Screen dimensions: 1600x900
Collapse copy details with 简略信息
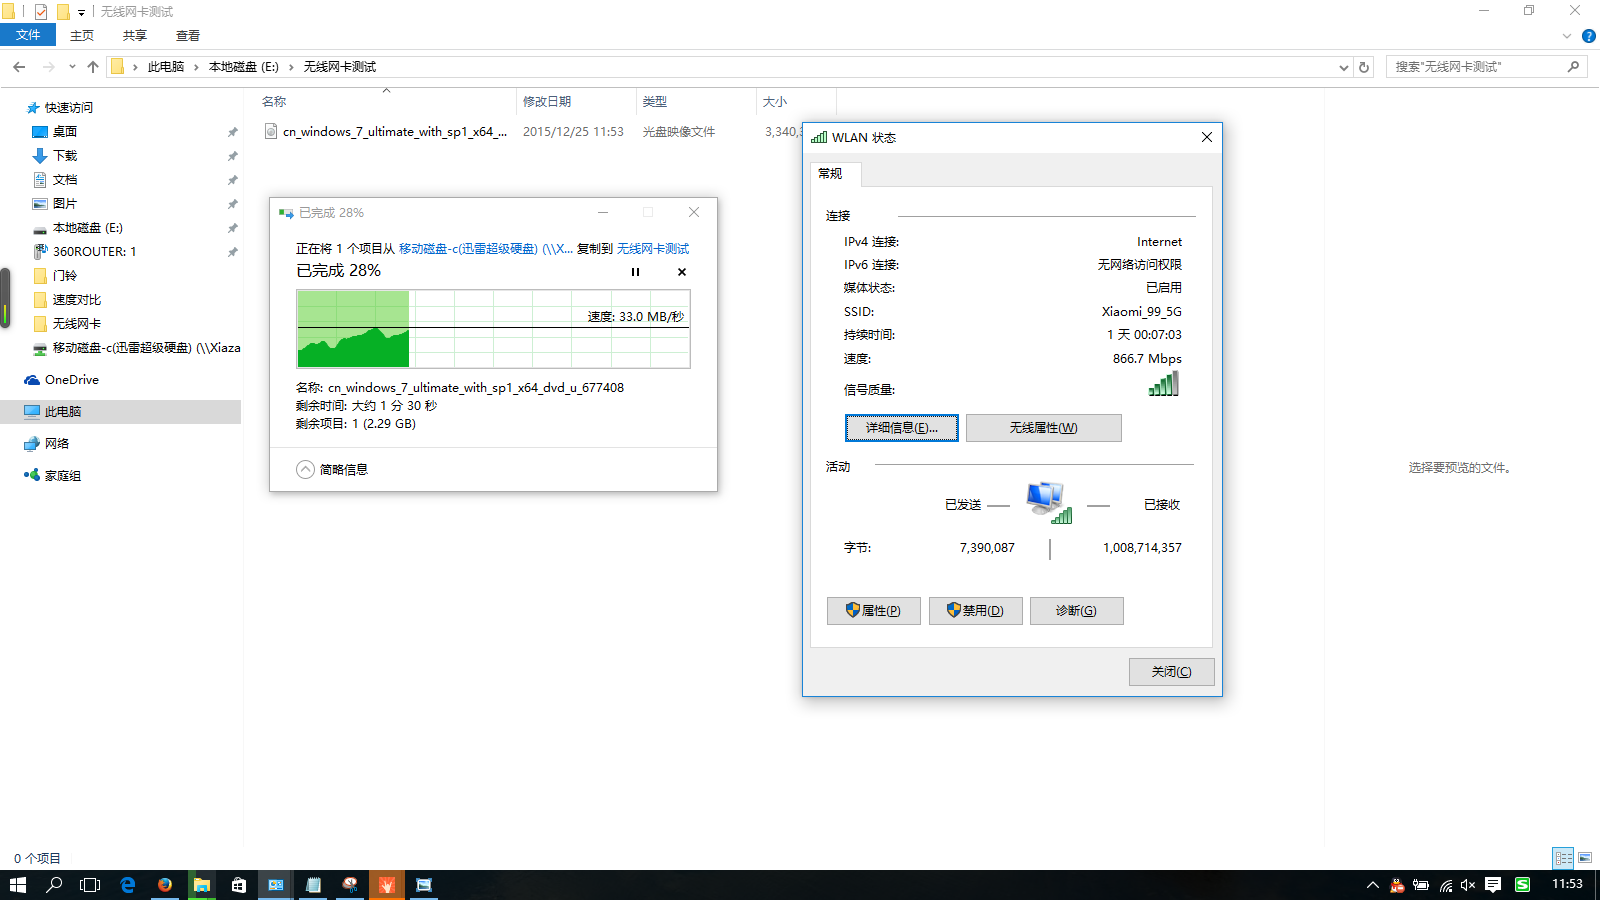[332, 470]
